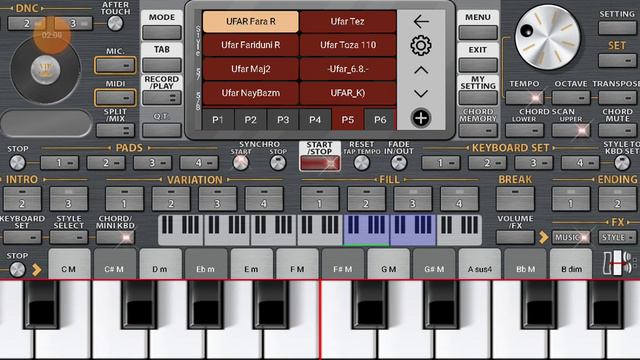The width and height of the screenshot is (640, 360).
Task: Click STYLE TO KBD SET knob
Action: [622, 163]
